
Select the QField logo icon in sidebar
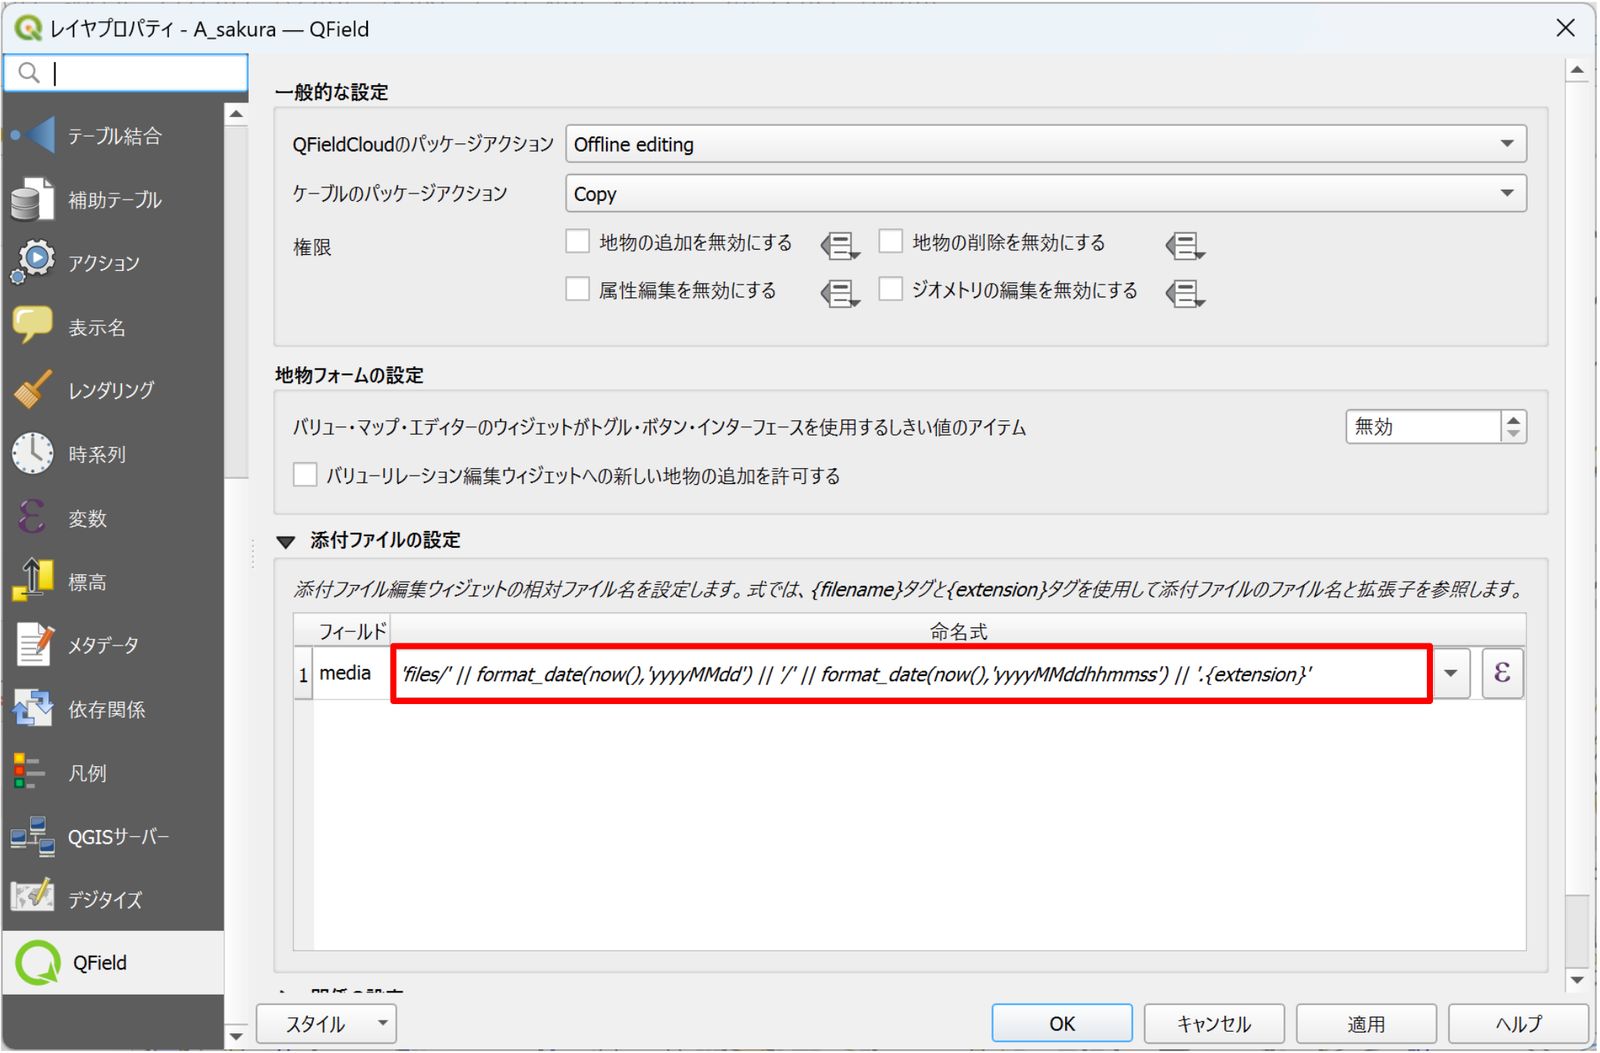tap(38, 963)
